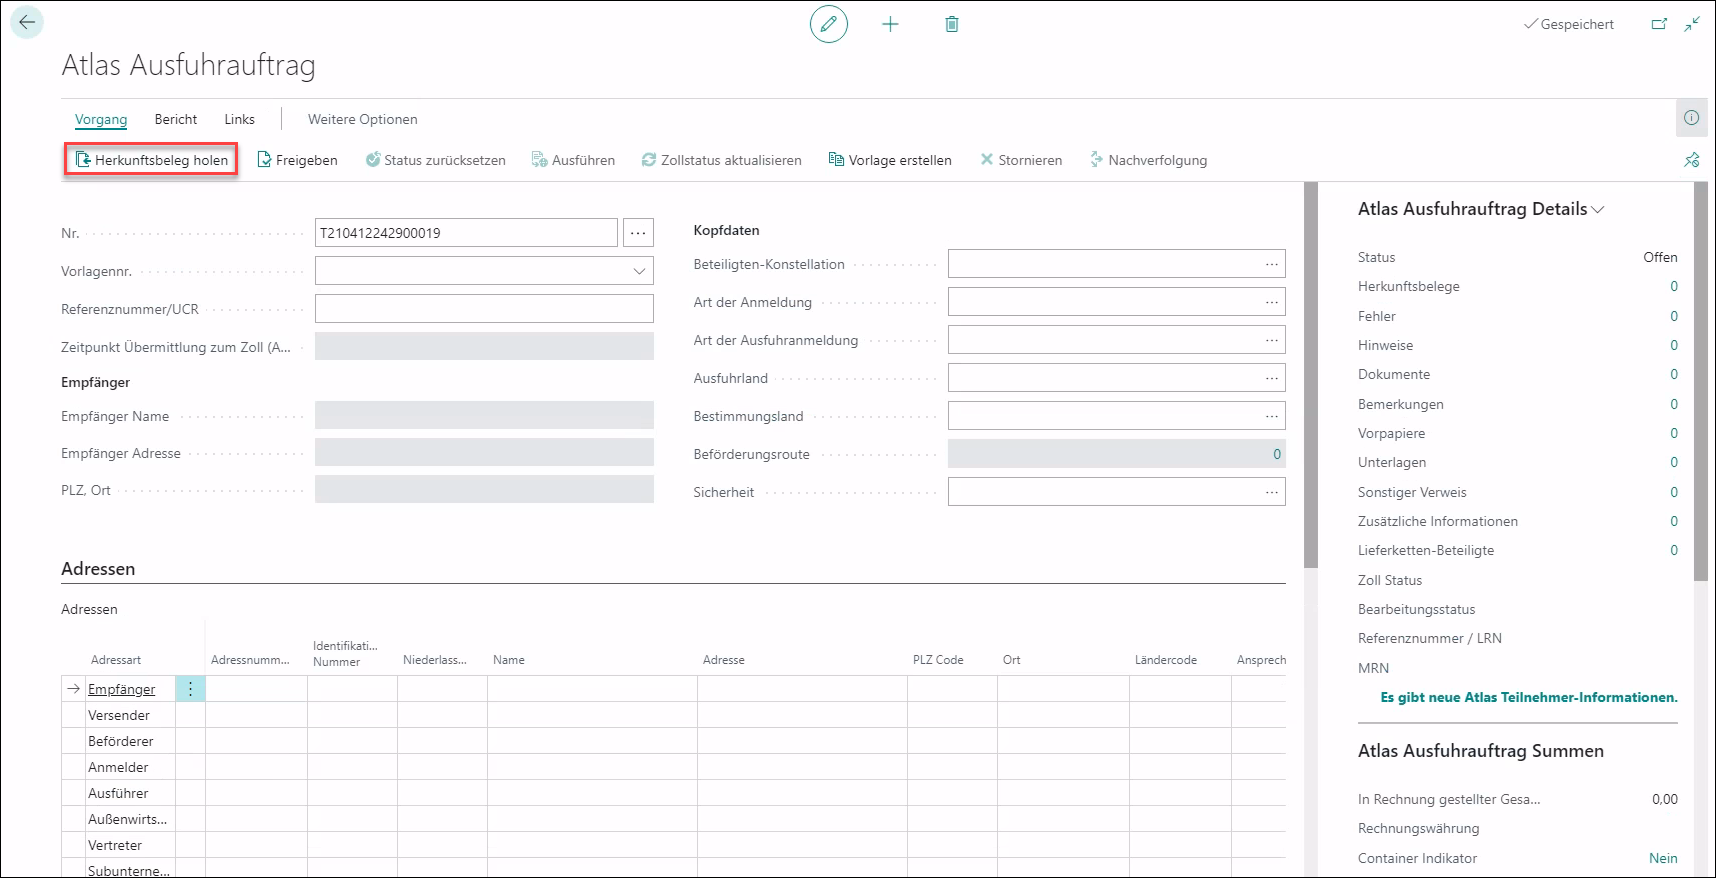1716x878 pixels.
Task: Click Hinweise count value
Action: coord(1674,345)
